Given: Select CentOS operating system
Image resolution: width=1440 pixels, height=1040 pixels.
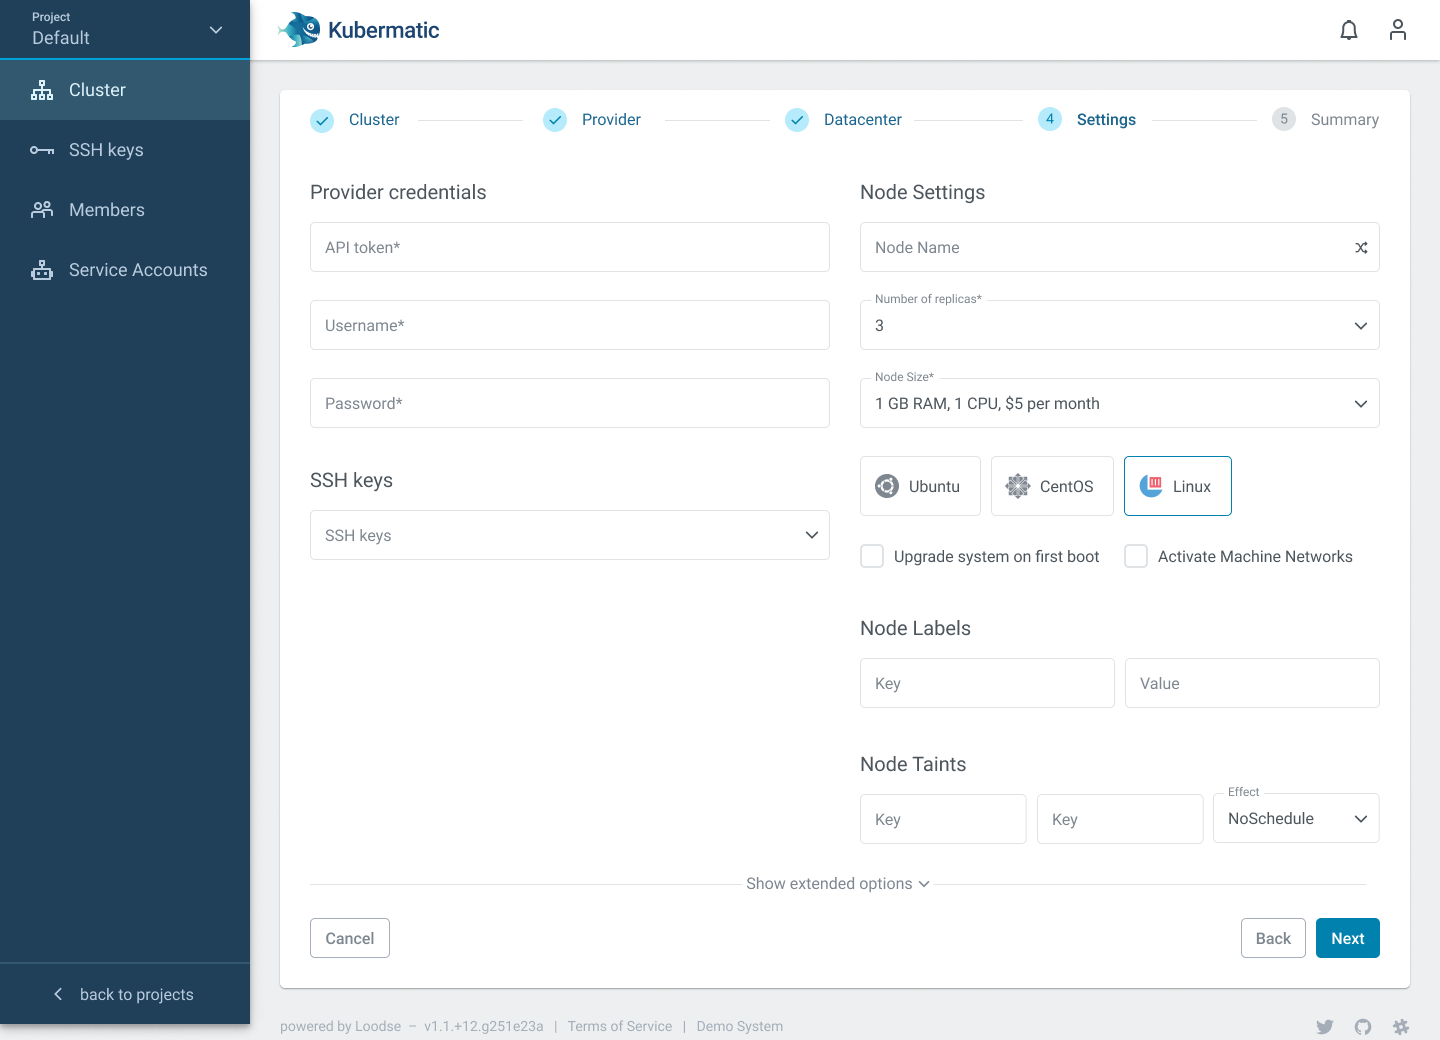Looking at the screenshot, I should click(x=1052, y=486).
